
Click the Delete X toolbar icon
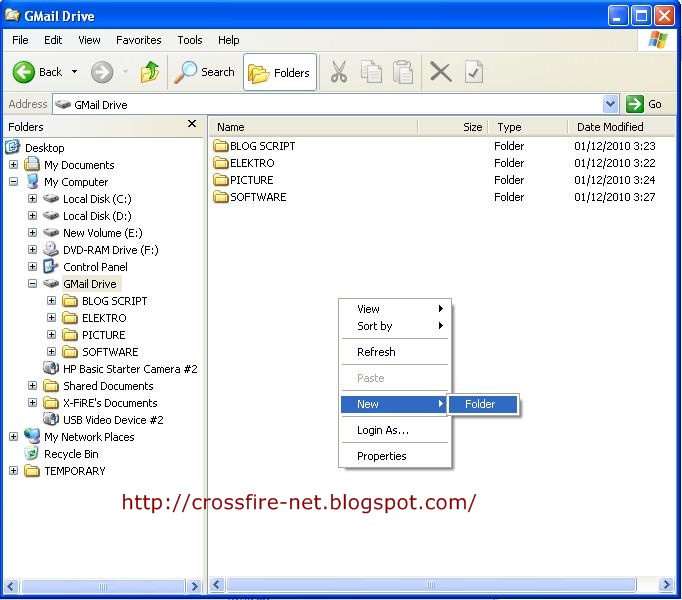441,72
